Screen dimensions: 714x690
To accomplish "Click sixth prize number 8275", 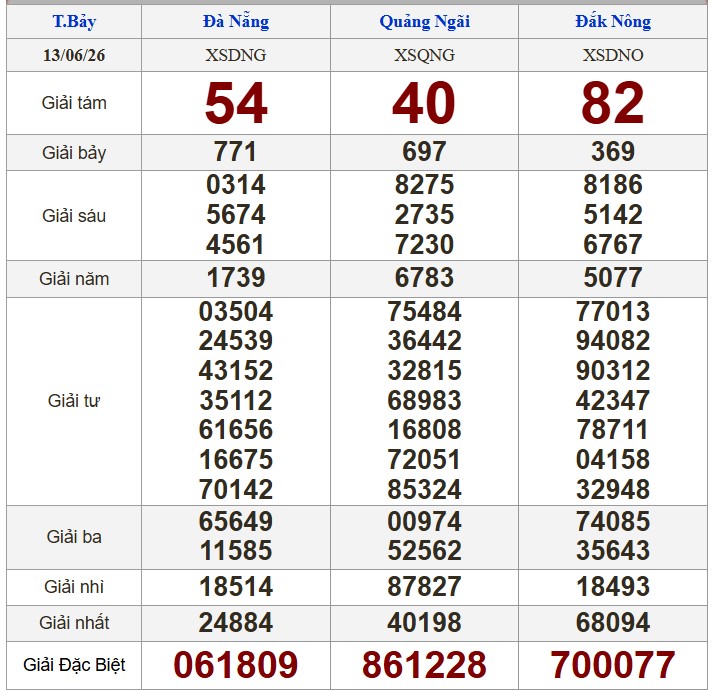I will coord(424,185).
